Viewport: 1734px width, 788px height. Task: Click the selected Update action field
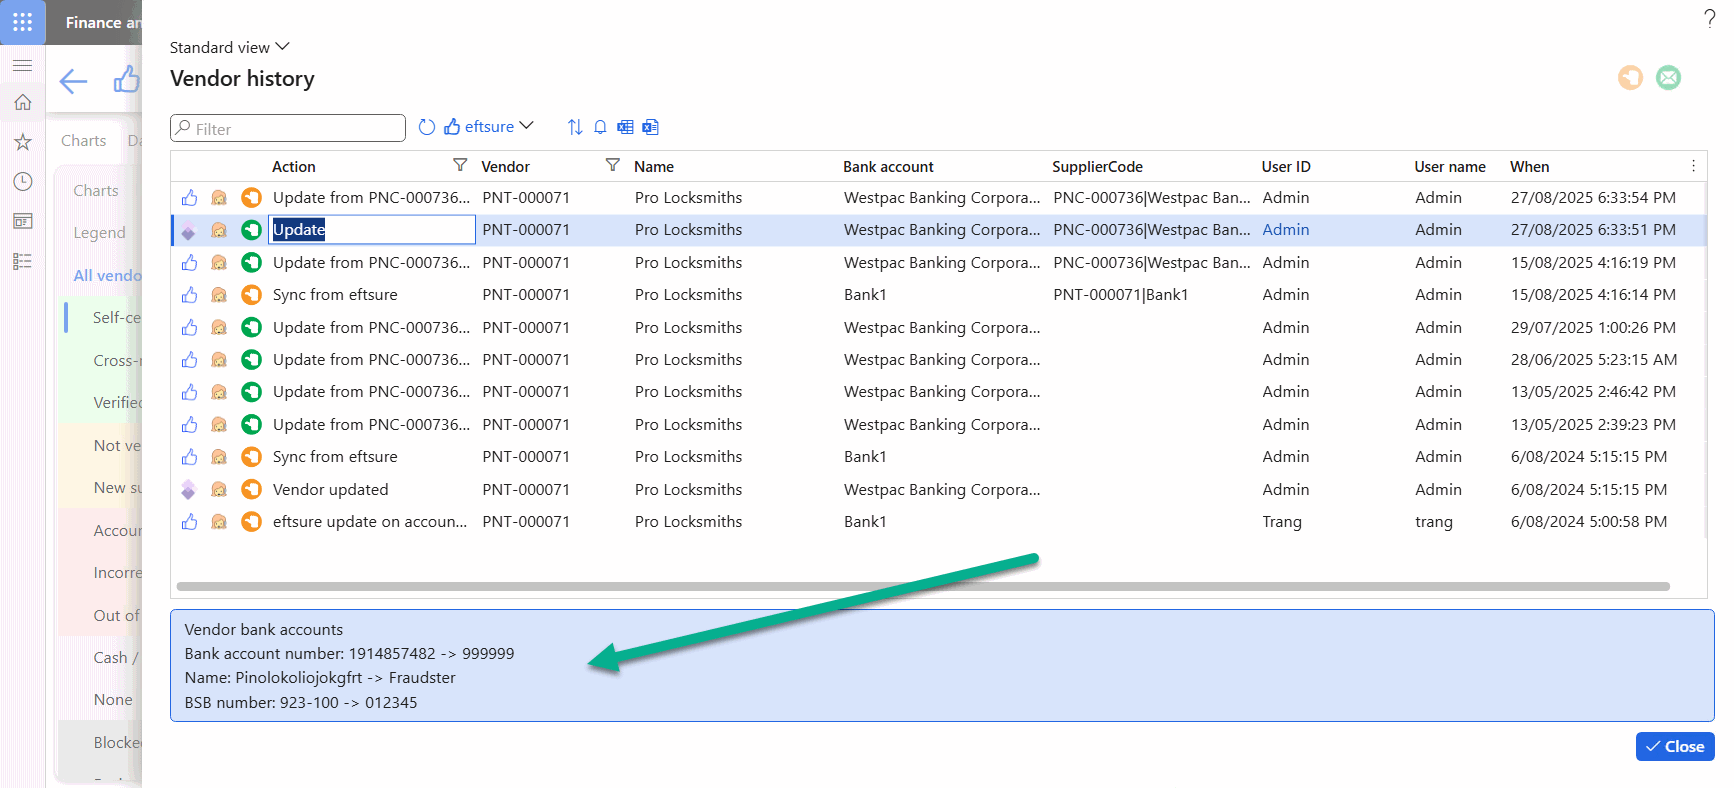tap(372, 230)
